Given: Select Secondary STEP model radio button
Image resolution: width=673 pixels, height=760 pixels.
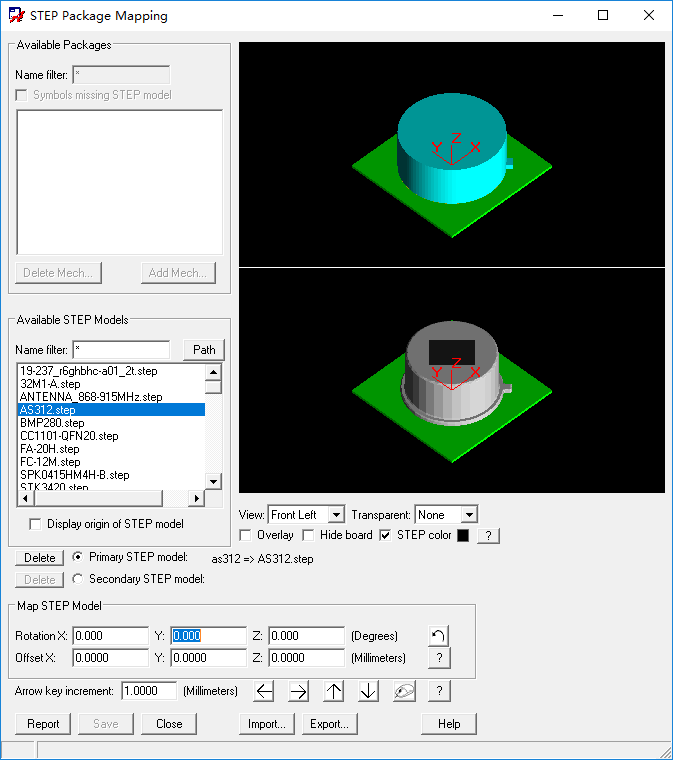Looking at the screenshot, I should pyautogui.click(x=78, y=579).
